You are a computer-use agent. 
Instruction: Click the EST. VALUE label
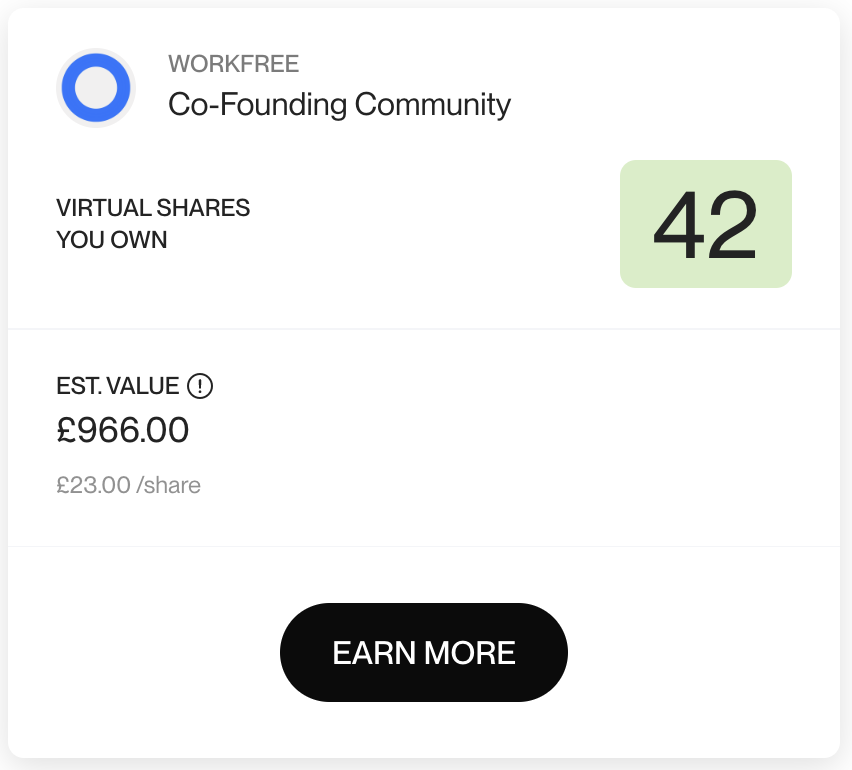[x=118, y=386]
